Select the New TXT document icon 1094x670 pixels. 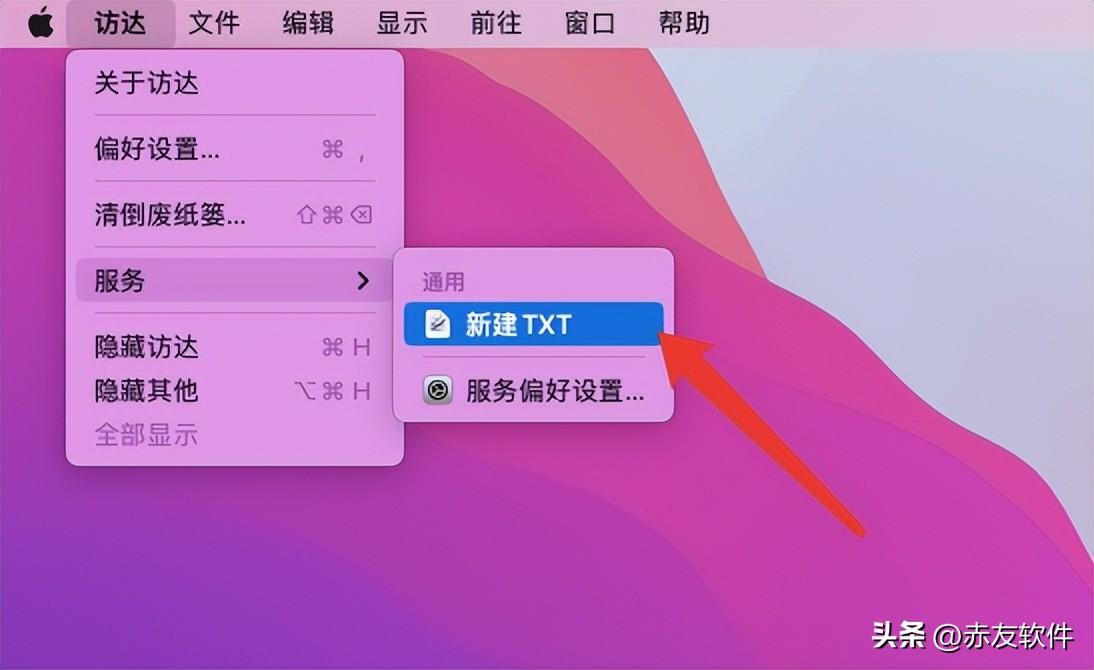(438, 323)
